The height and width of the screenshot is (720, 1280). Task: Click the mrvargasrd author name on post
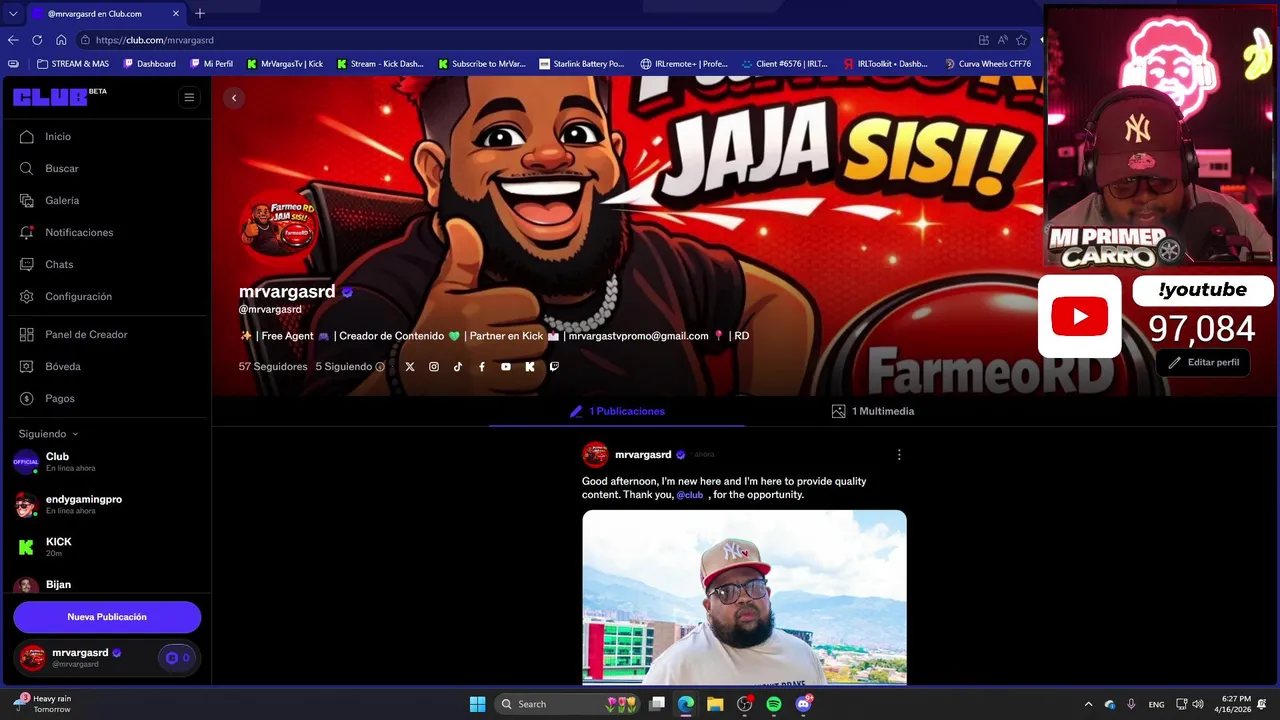tap(643, 455)
